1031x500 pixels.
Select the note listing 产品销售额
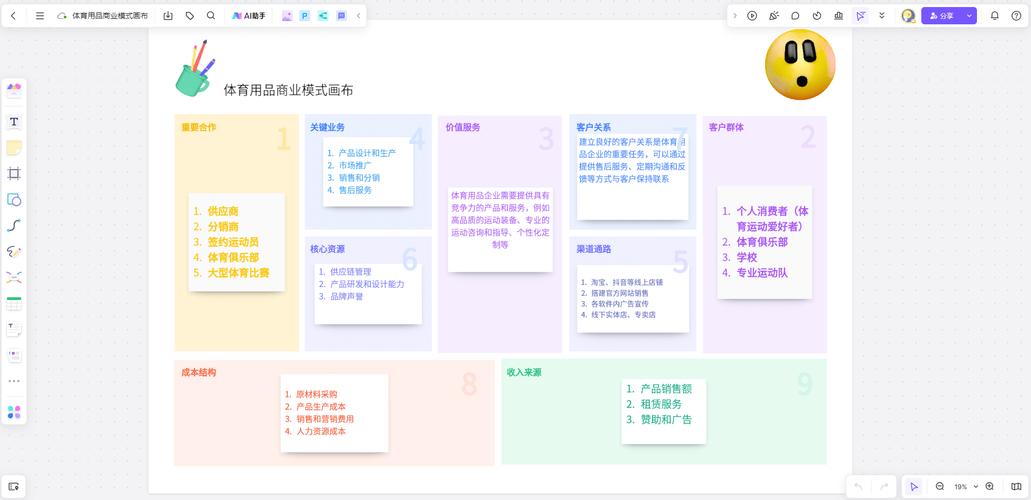click(x=663, y=411)
